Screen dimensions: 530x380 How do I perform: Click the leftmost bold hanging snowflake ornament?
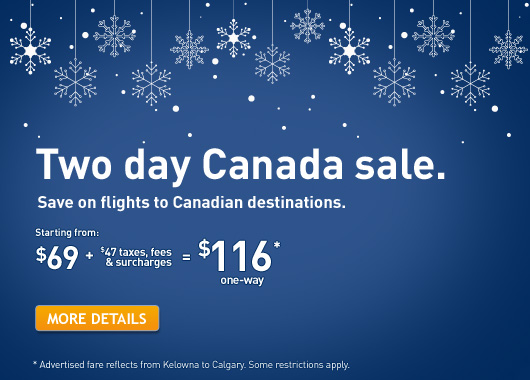(30, 51)
